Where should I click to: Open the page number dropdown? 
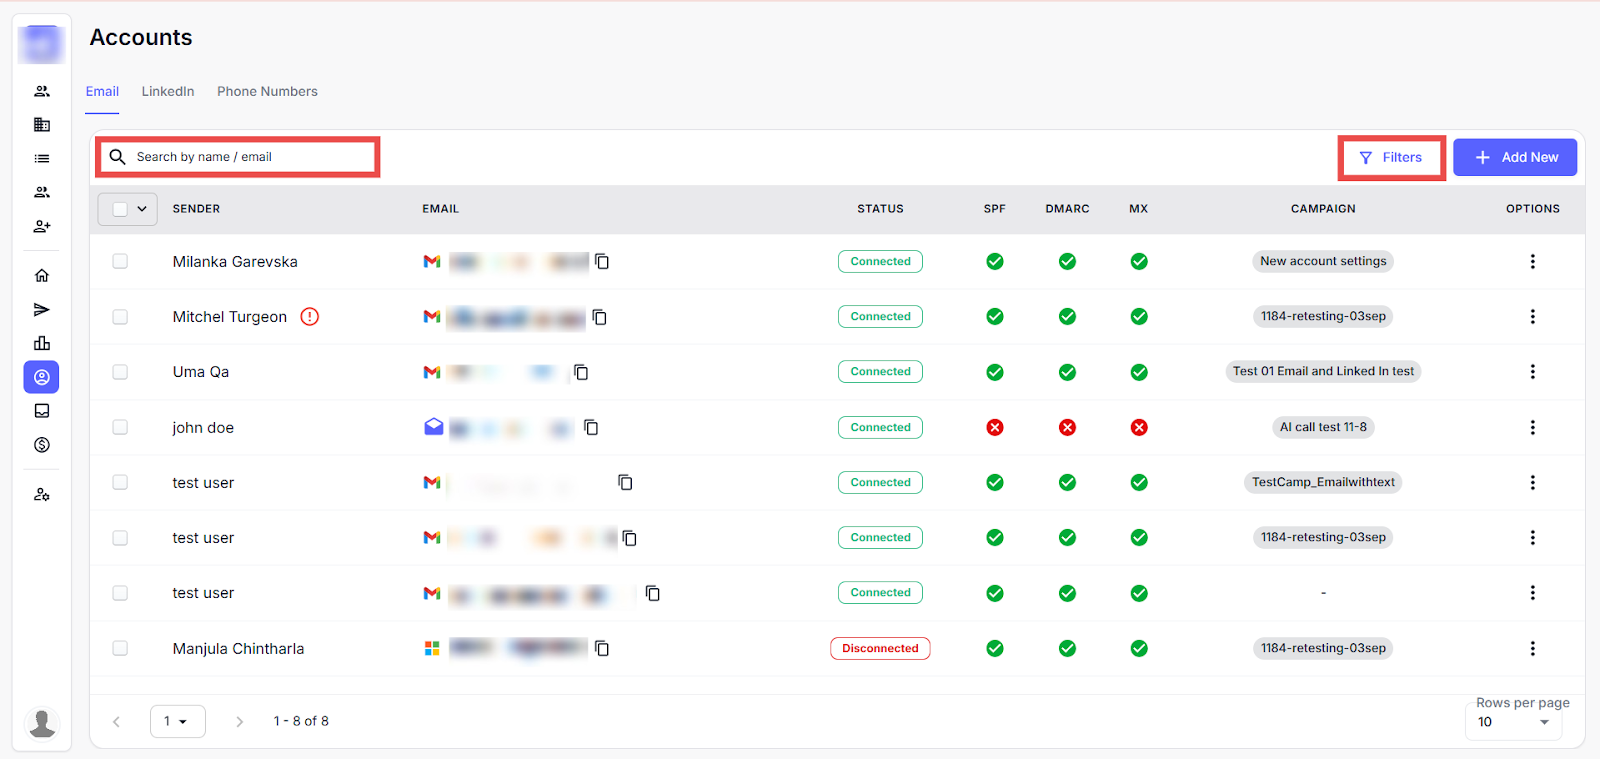pyautogui.click(x=177, y=721)
